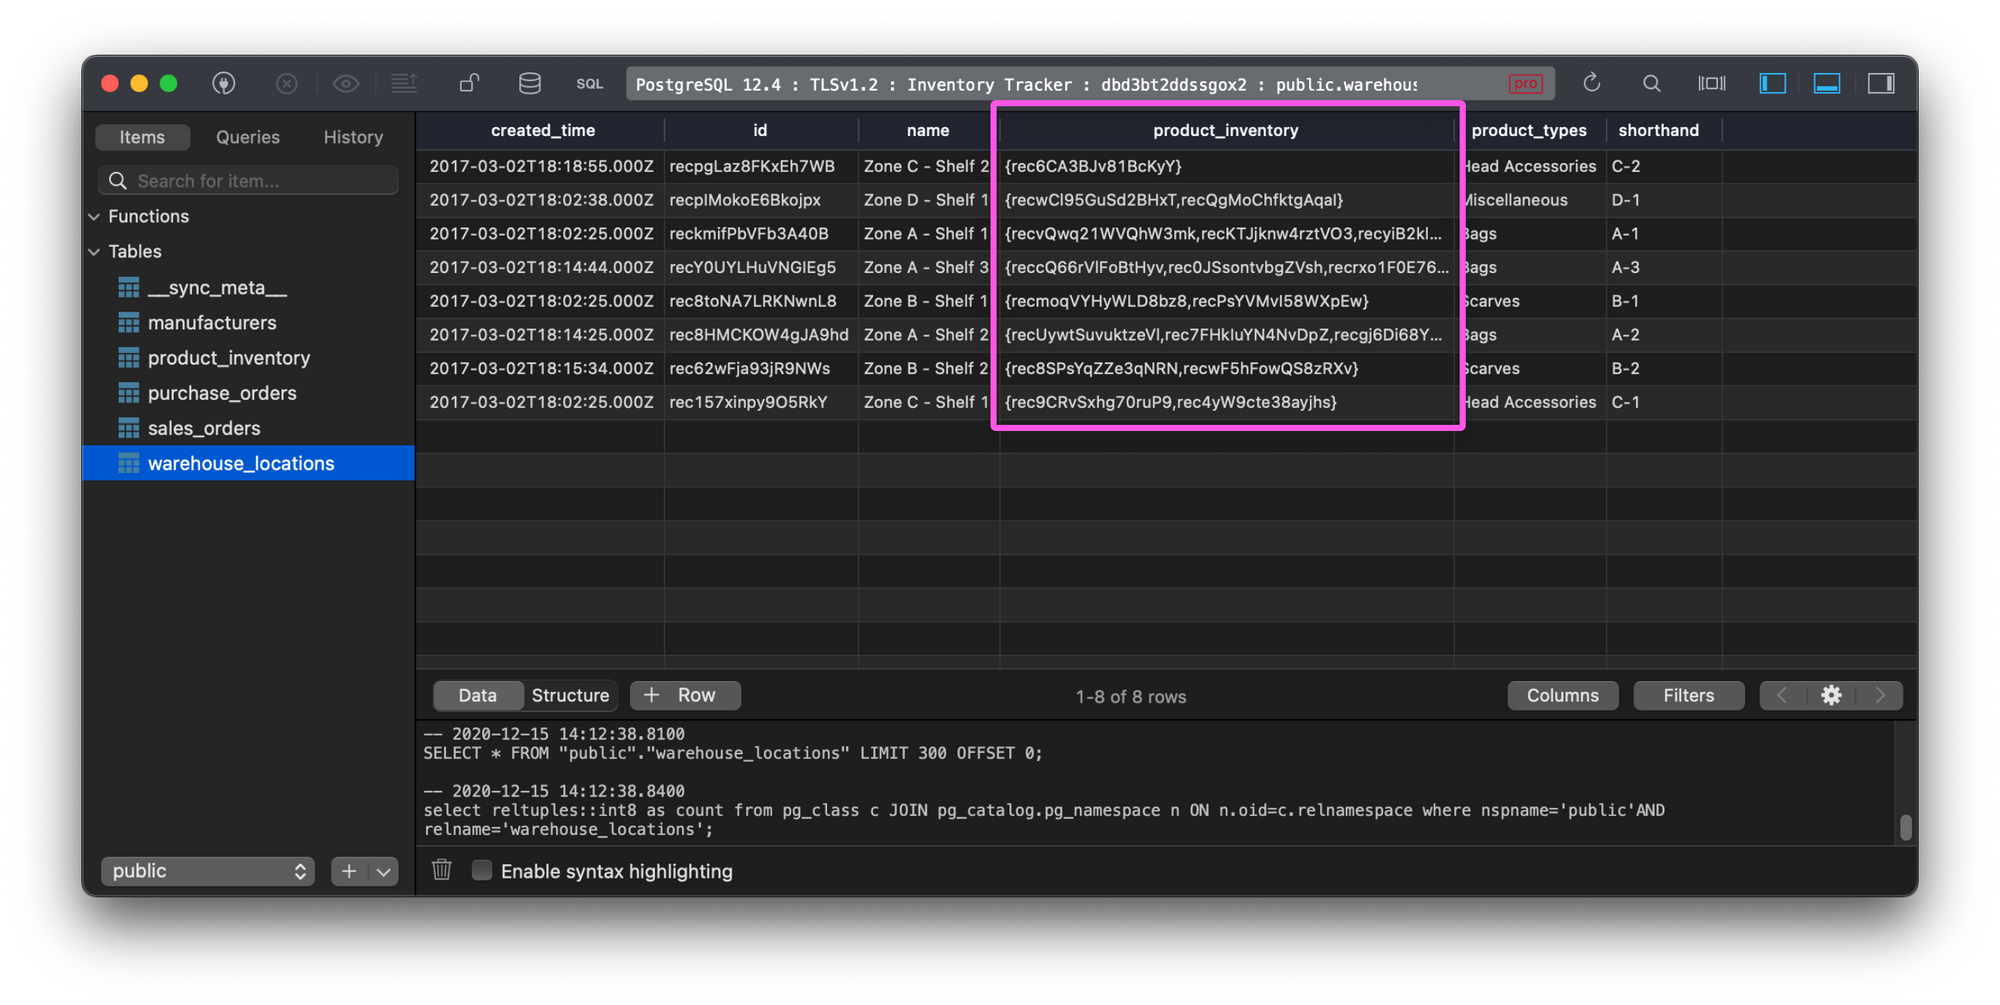Go to the previous page arrow
The image size is (2000, 1005).
(x=1782, y=695)
